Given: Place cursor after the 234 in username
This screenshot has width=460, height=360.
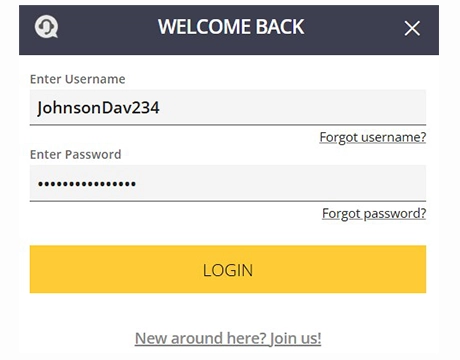Looking at the screenshot, I should click(160, 108).
